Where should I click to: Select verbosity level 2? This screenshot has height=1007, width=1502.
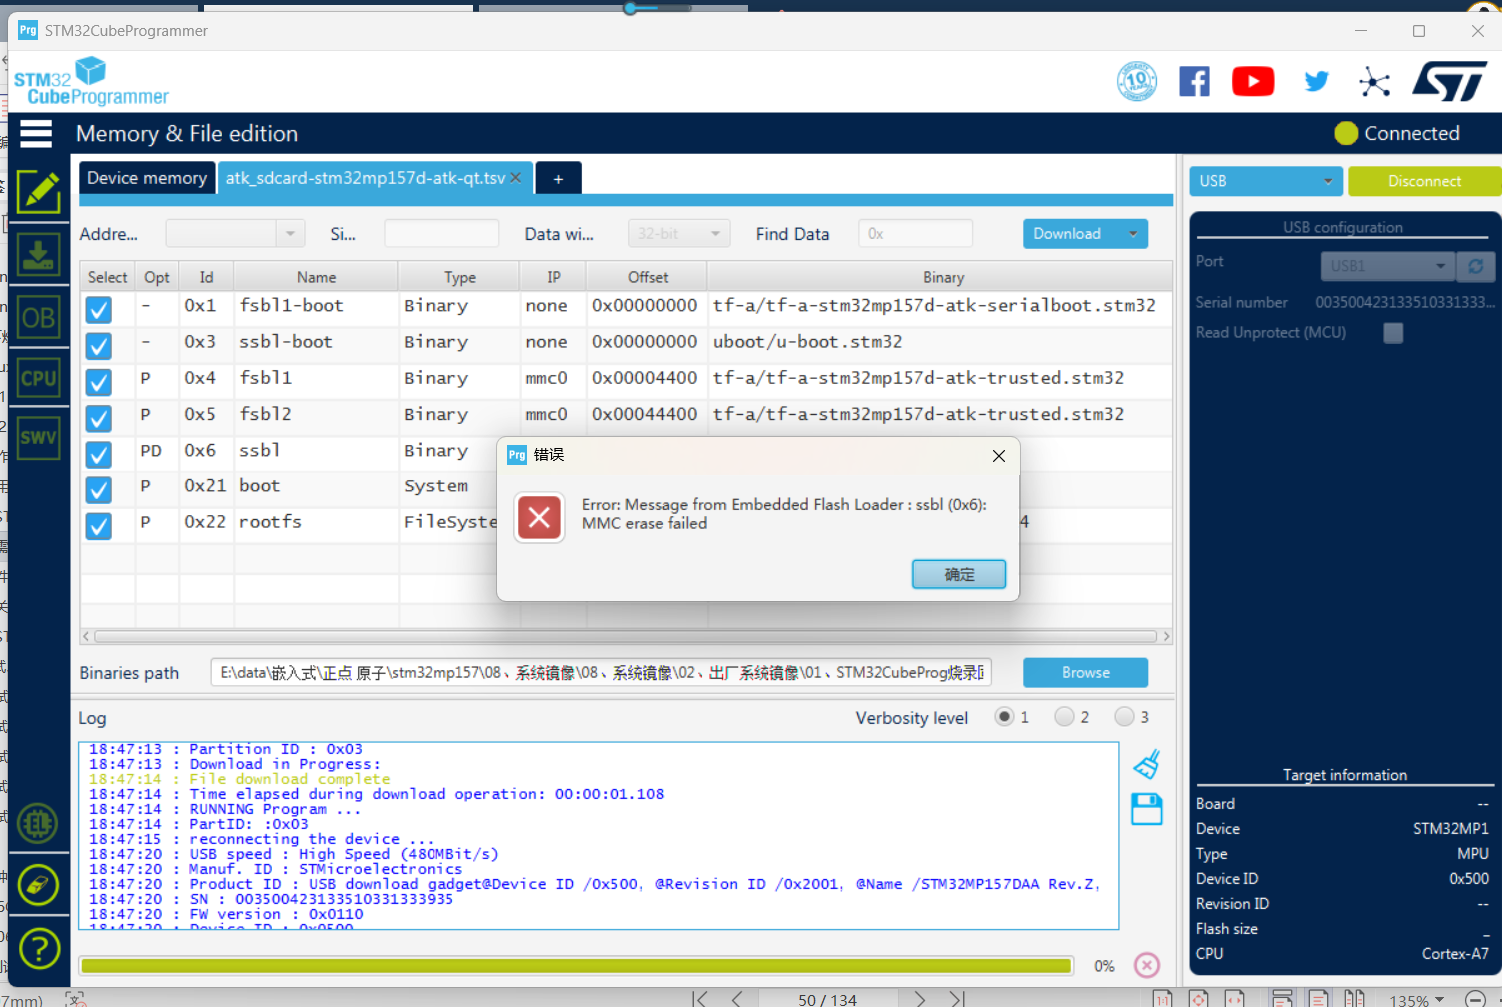click(x=1064, y=716)
